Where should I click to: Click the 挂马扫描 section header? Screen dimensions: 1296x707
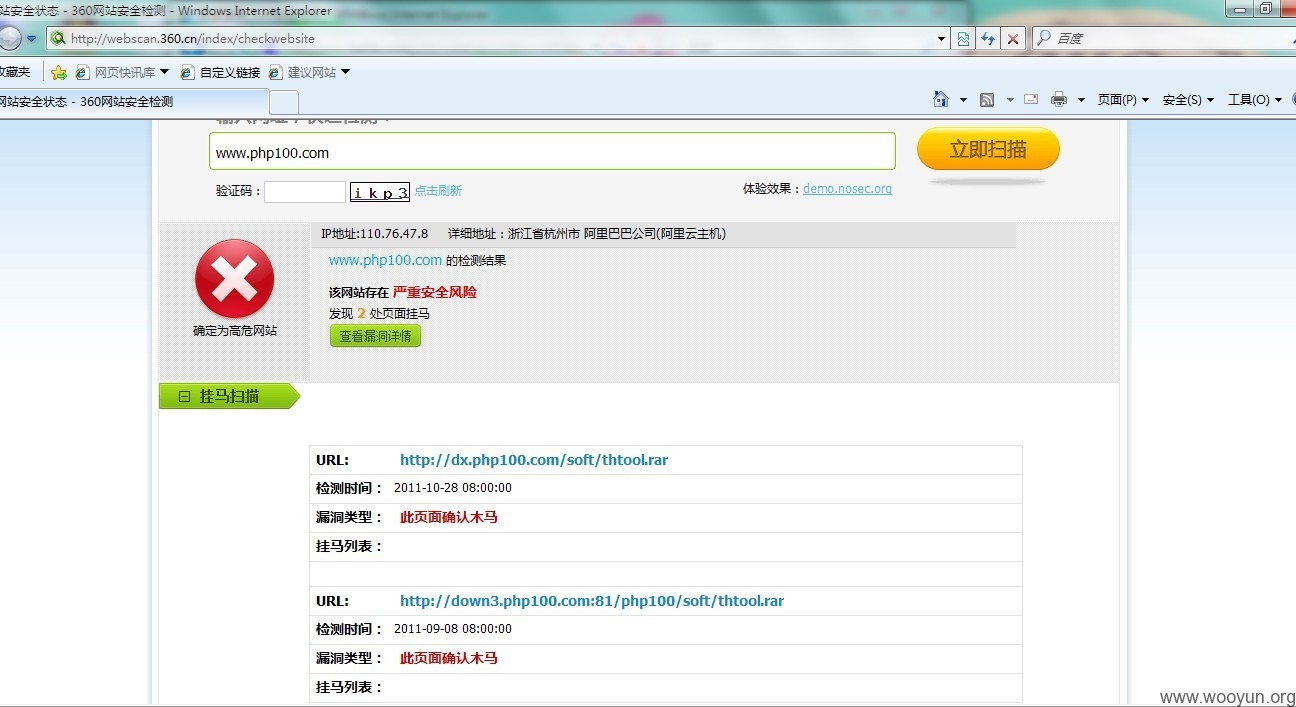229,396
